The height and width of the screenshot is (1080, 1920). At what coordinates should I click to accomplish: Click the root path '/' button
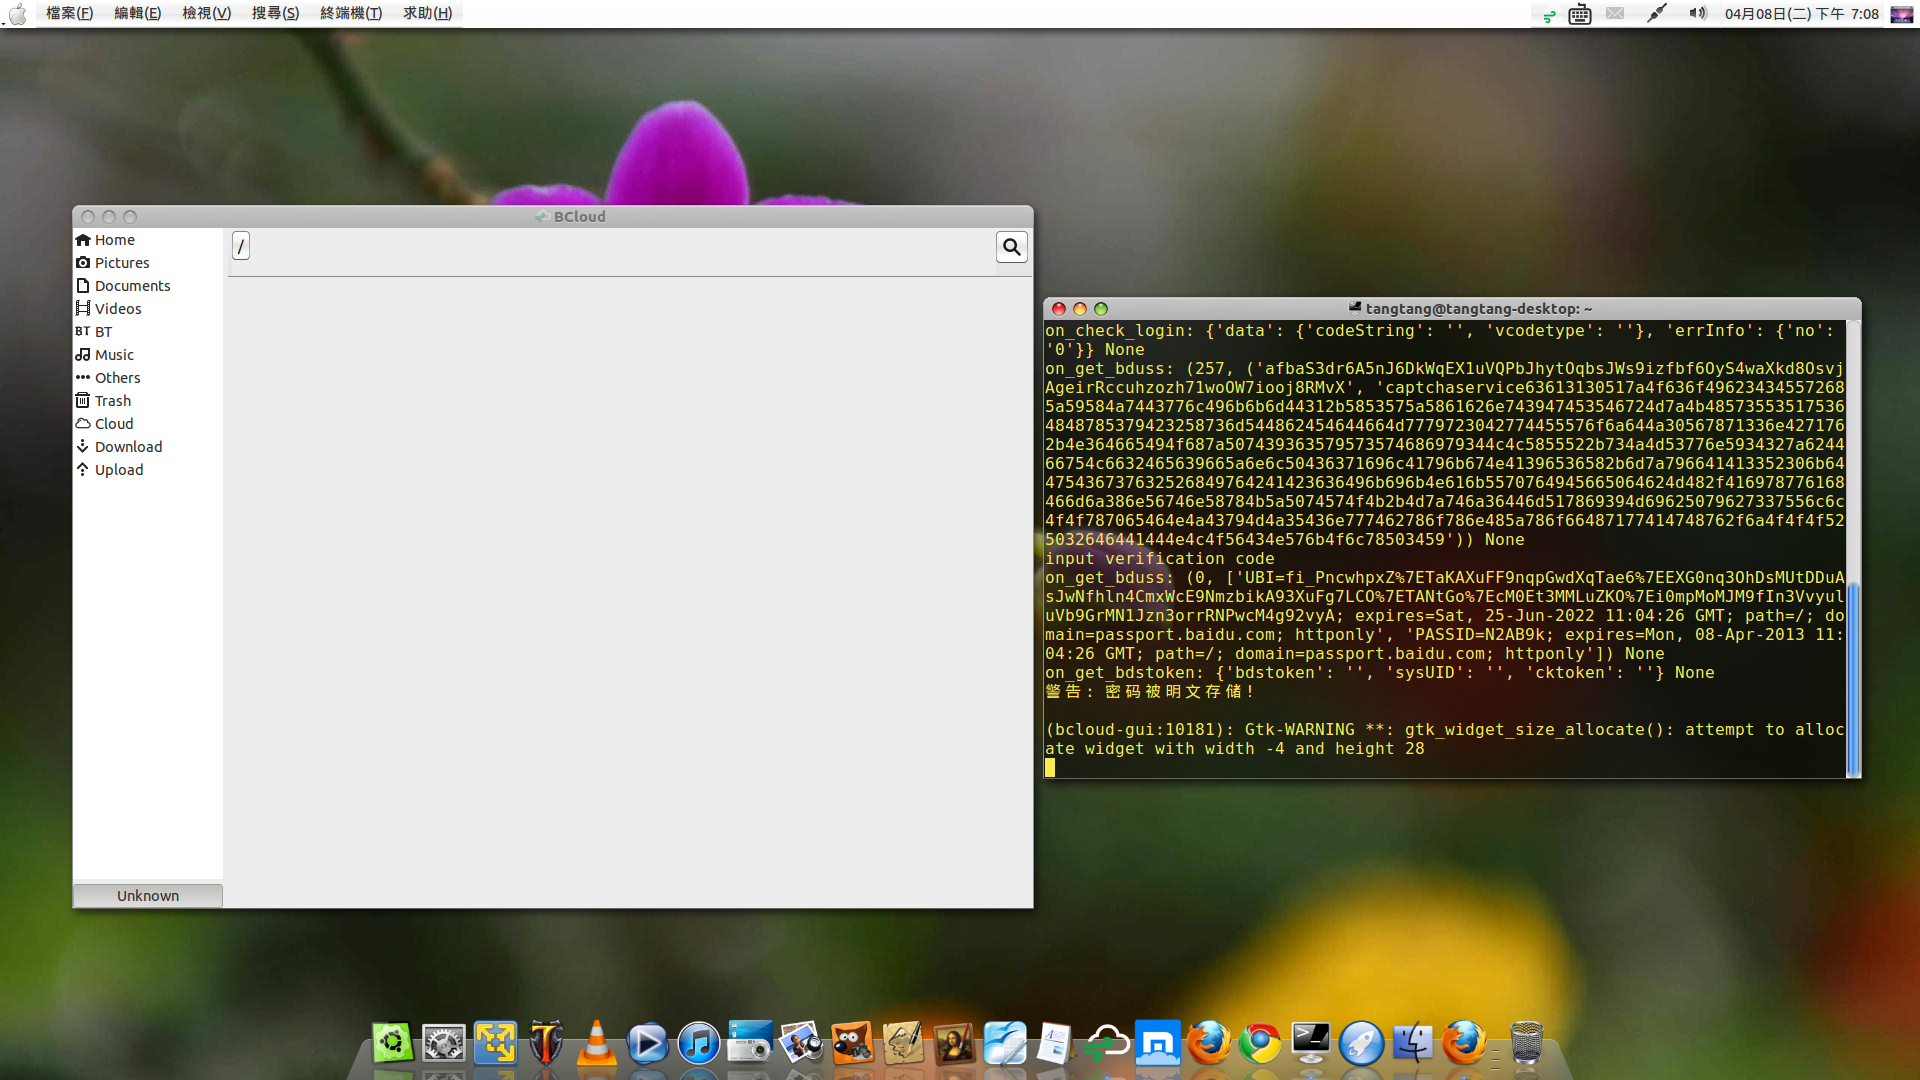[241, 246]
